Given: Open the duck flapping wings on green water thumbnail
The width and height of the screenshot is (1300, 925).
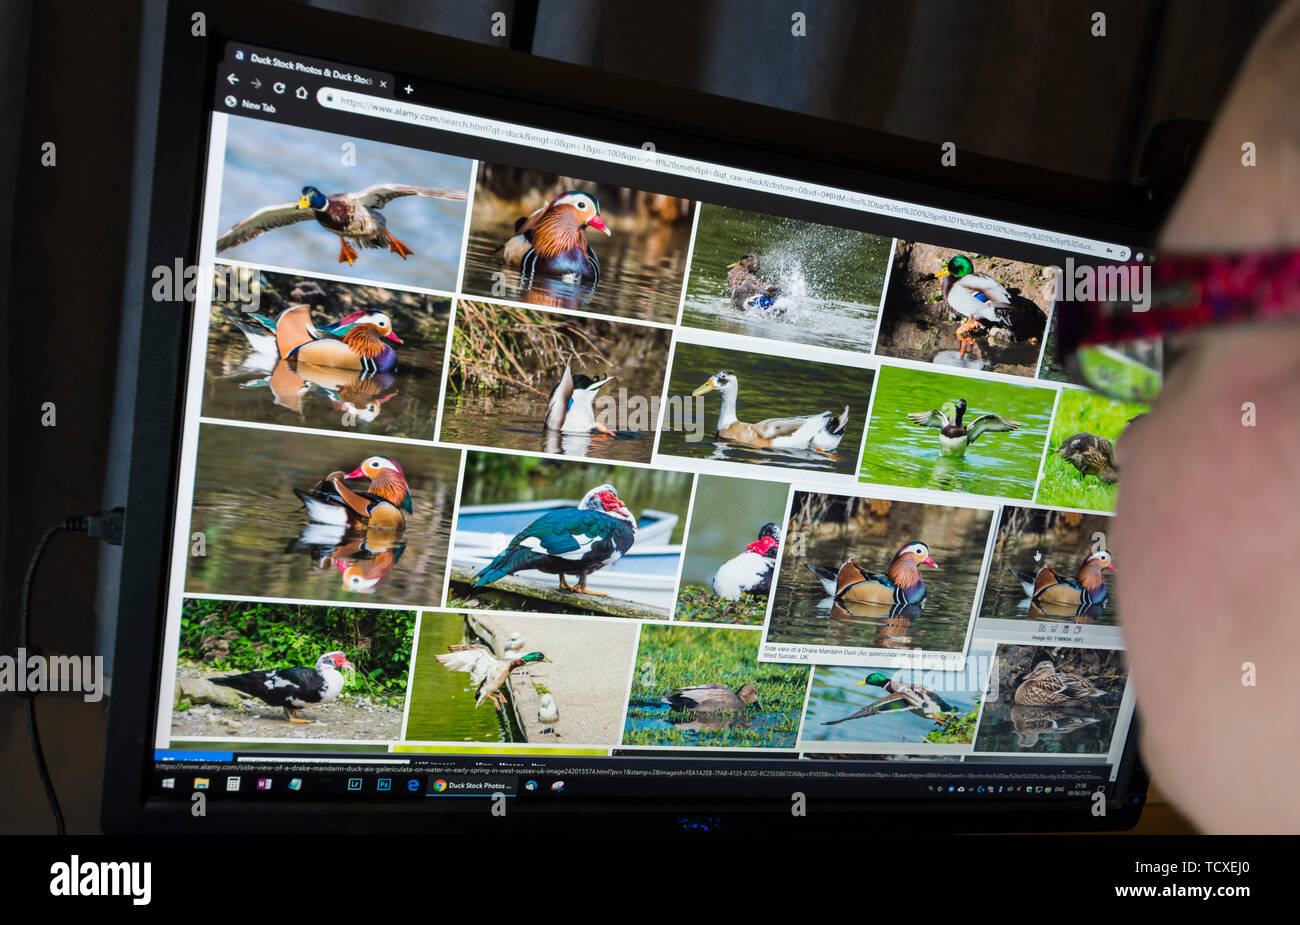Looking at the screenshot, I should pyautogui.click(x=957, y=432).
